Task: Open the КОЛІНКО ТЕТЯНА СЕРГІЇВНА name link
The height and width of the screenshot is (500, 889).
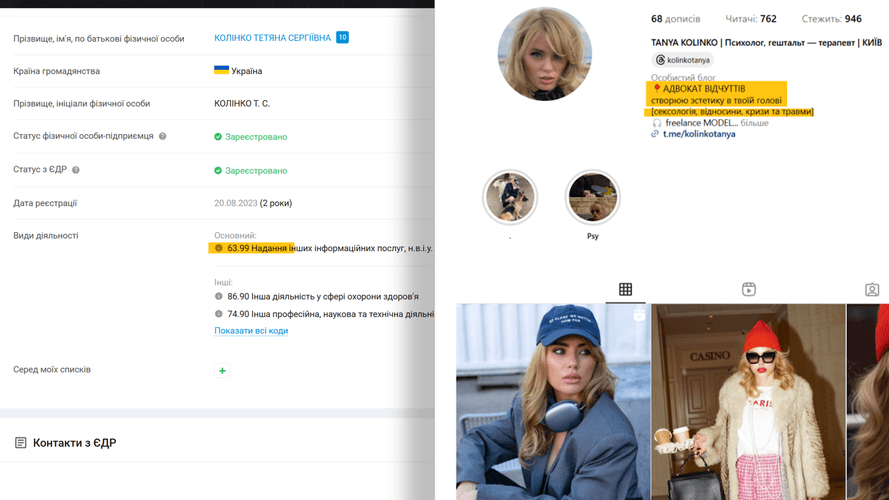Action: click(x=273, y=38)
